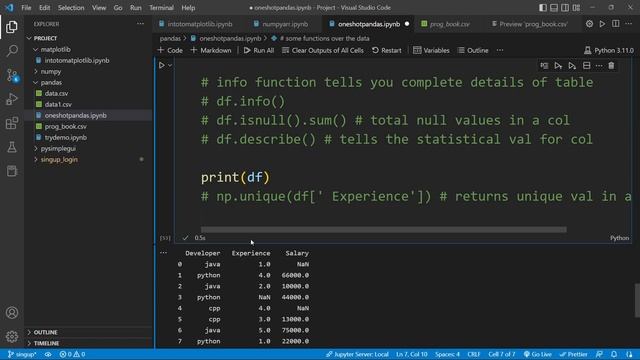Open the Extensions view
640x360 pixels.
click(x=12, y=123)
